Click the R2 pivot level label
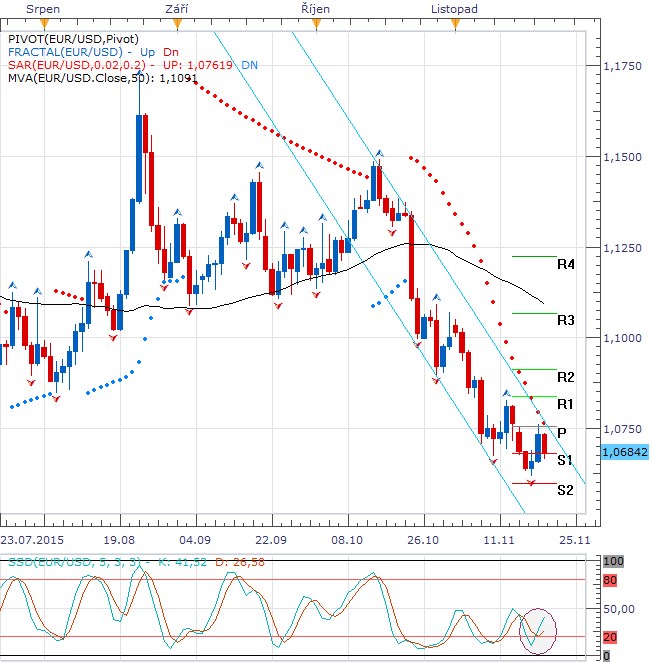Viewport: 658px width, 662px height. click(566, 377)
